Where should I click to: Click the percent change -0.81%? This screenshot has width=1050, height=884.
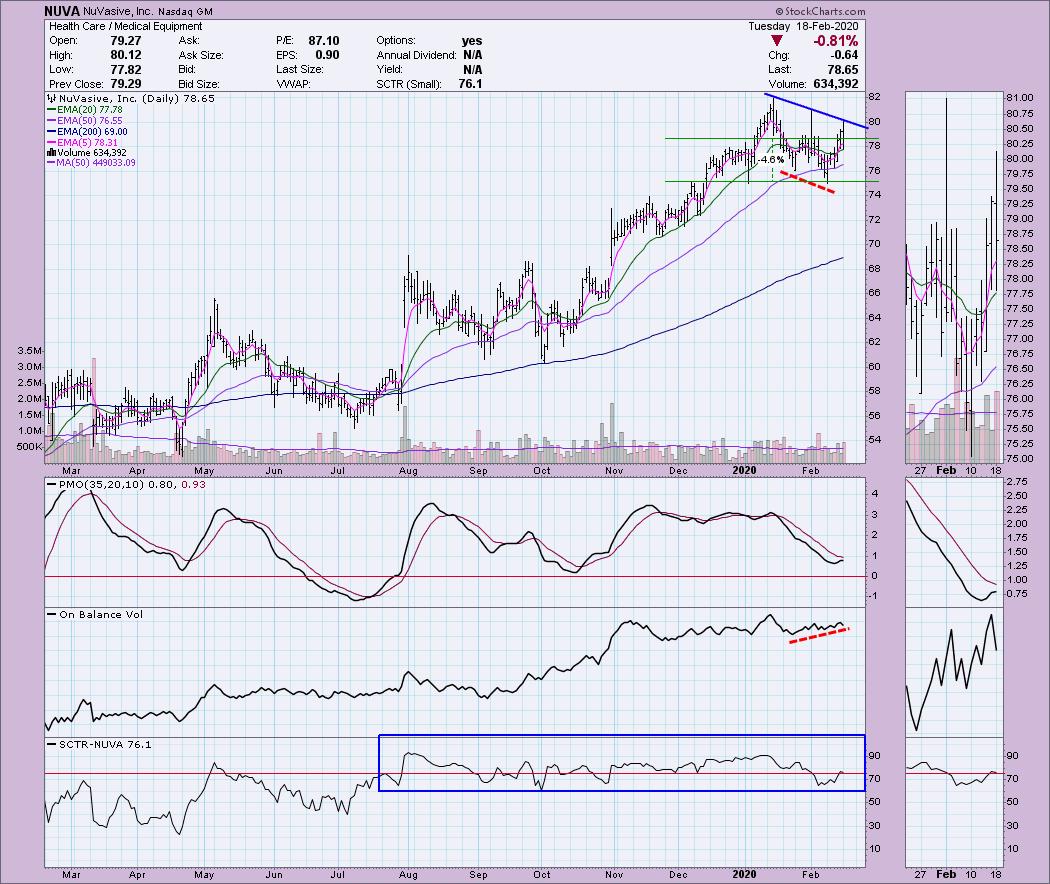pos(836,41)
